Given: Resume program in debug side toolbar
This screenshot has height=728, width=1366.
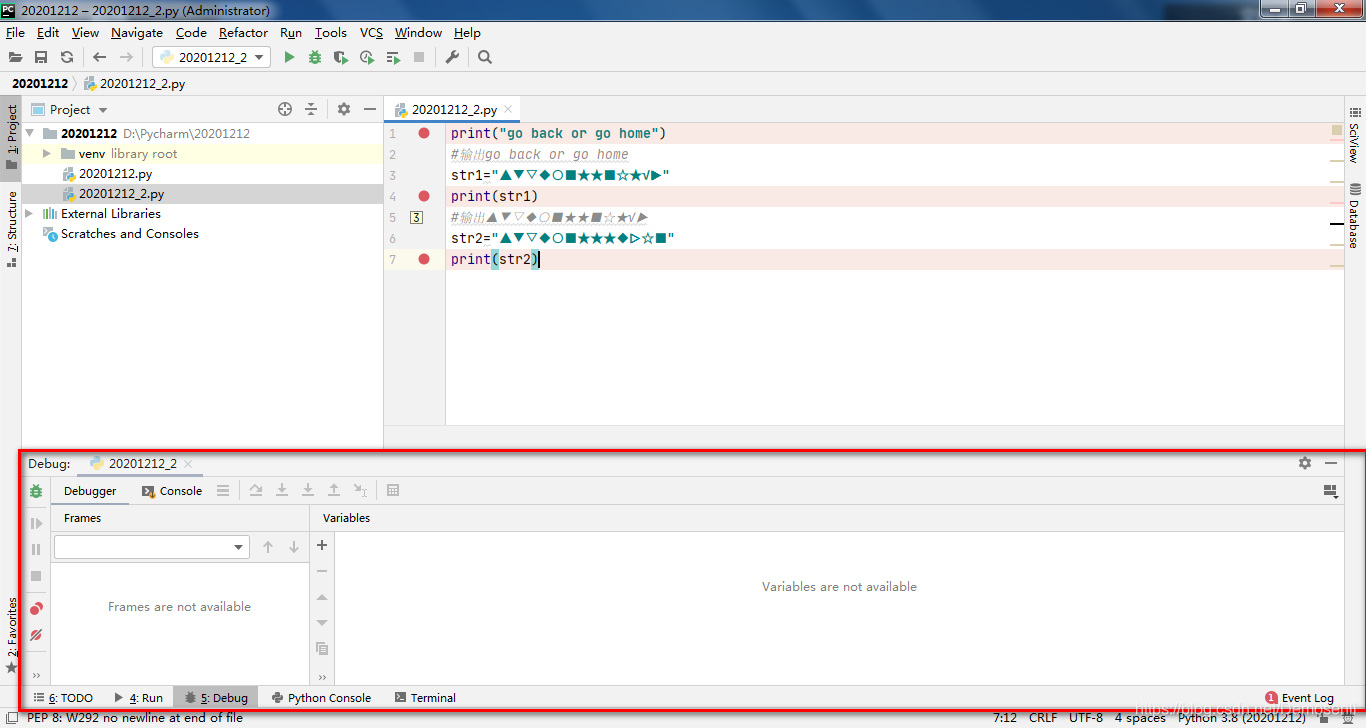Looking at the screenshot, I should (36, 523).
